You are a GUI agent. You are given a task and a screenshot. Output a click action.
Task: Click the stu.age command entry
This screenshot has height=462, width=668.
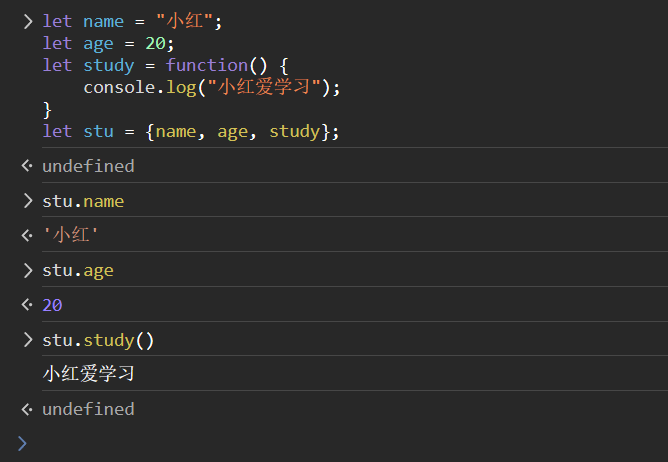[78, 270]
